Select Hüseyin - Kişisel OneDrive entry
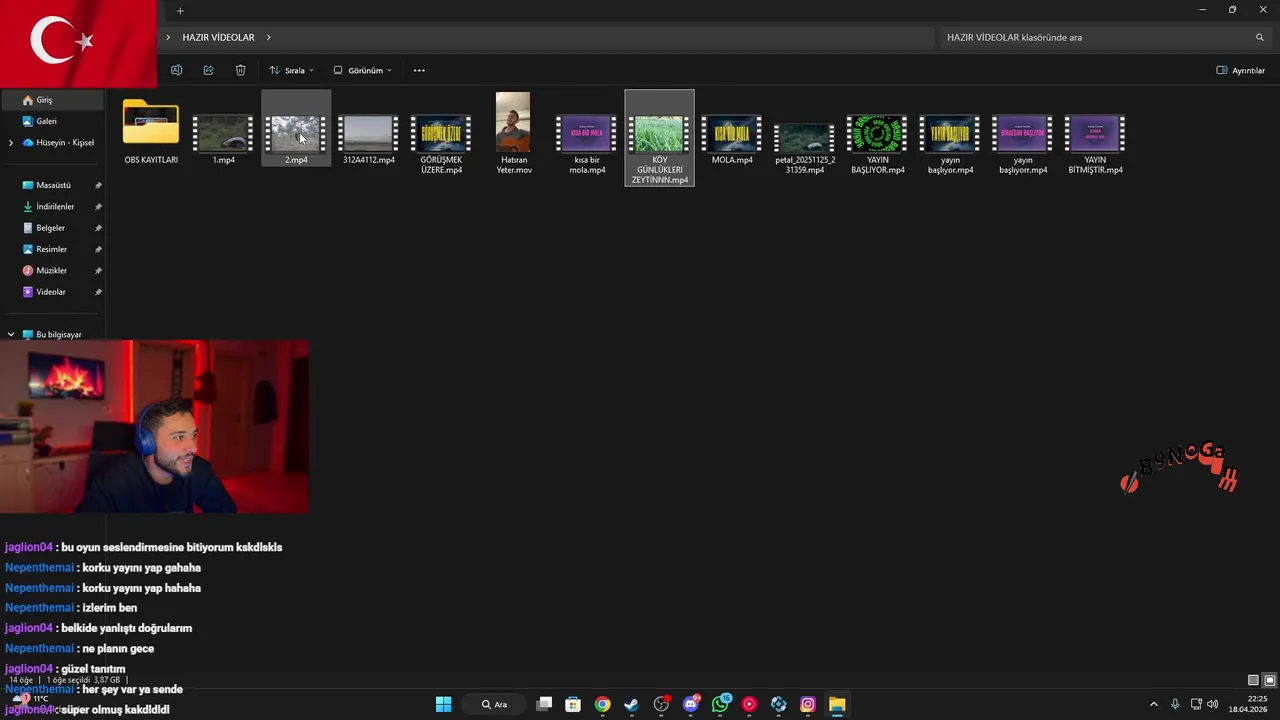Viewport: 1280px width, 720px height. [60, 143]
